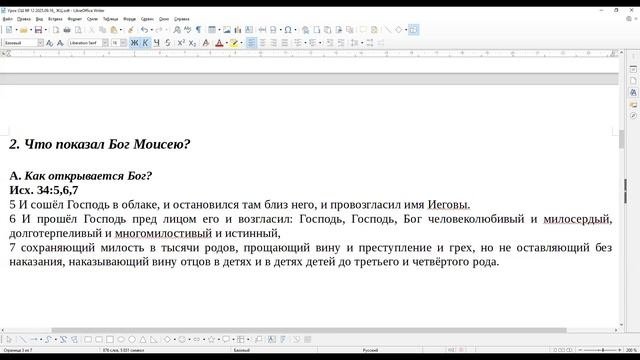
Task: Open paragraph style dropdown
Action: pos(40,43)
